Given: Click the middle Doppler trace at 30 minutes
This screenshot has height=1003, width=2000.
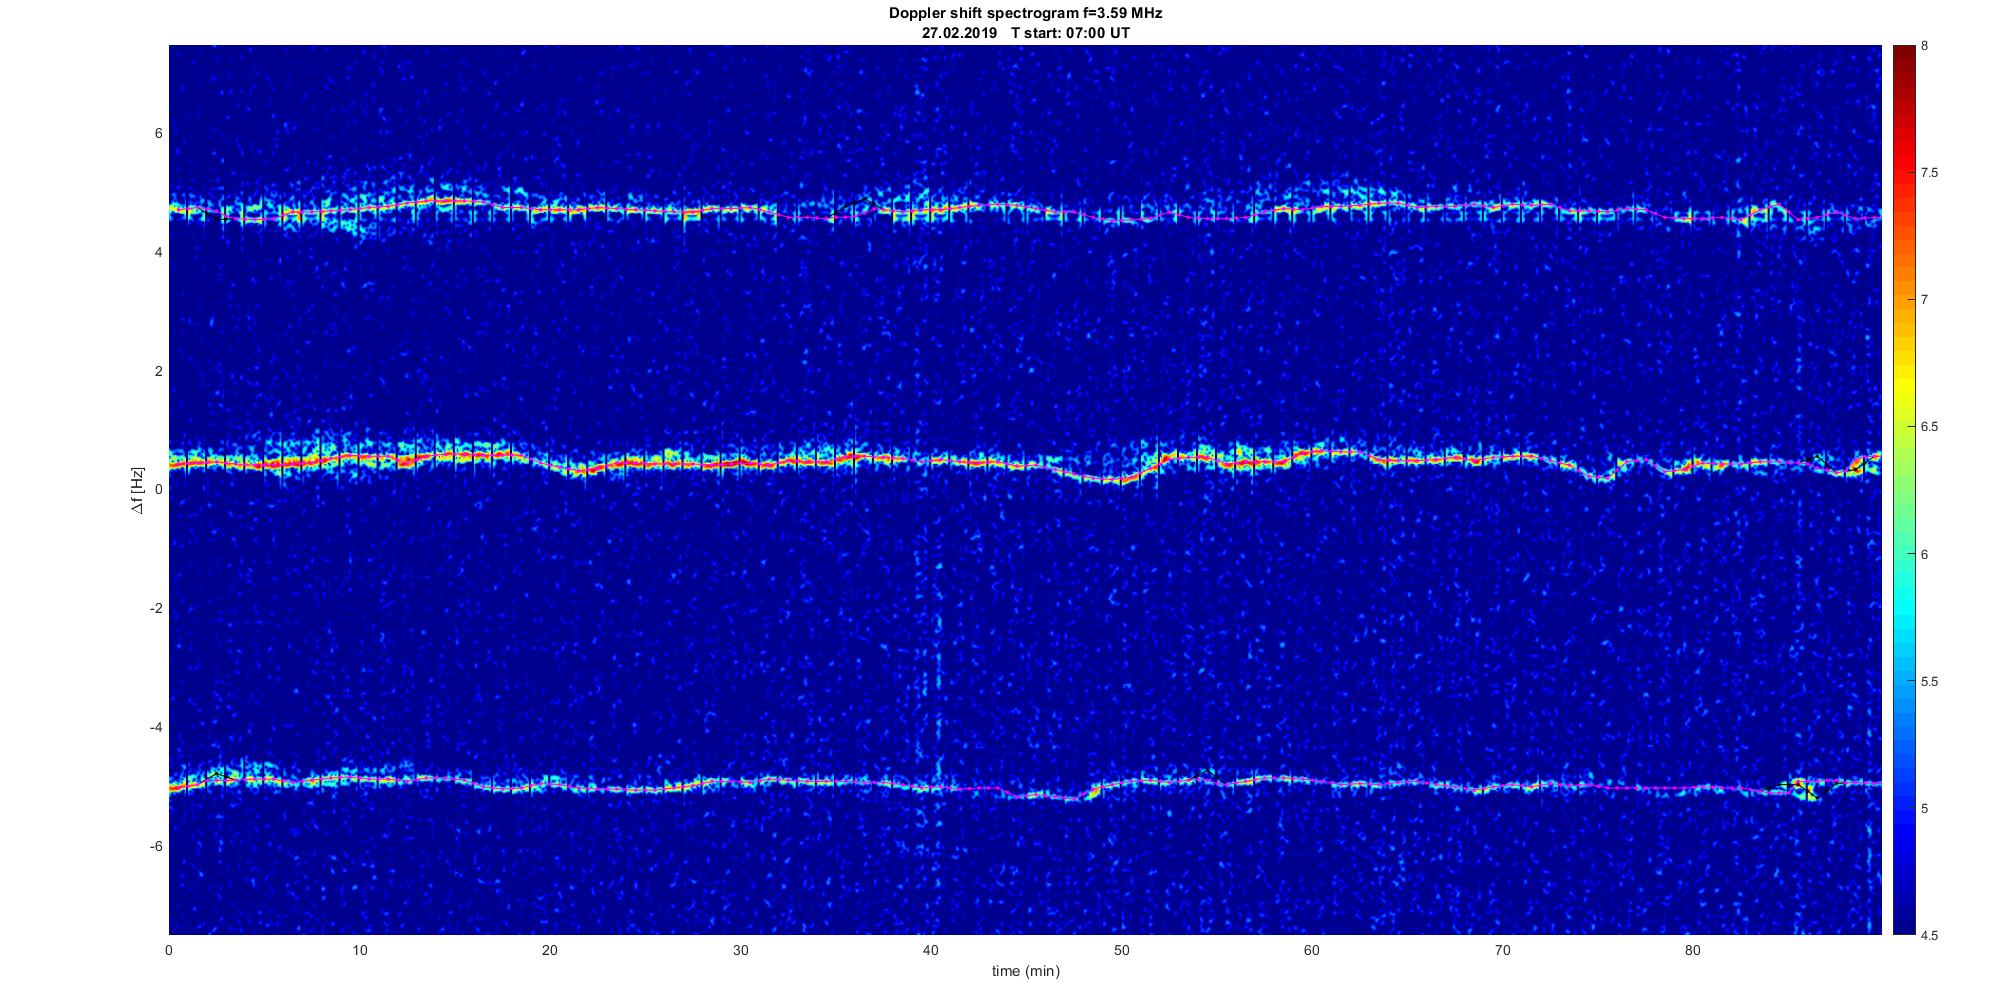Looking at the screenshot, I should pyautogui.click(x=740, y=463).
